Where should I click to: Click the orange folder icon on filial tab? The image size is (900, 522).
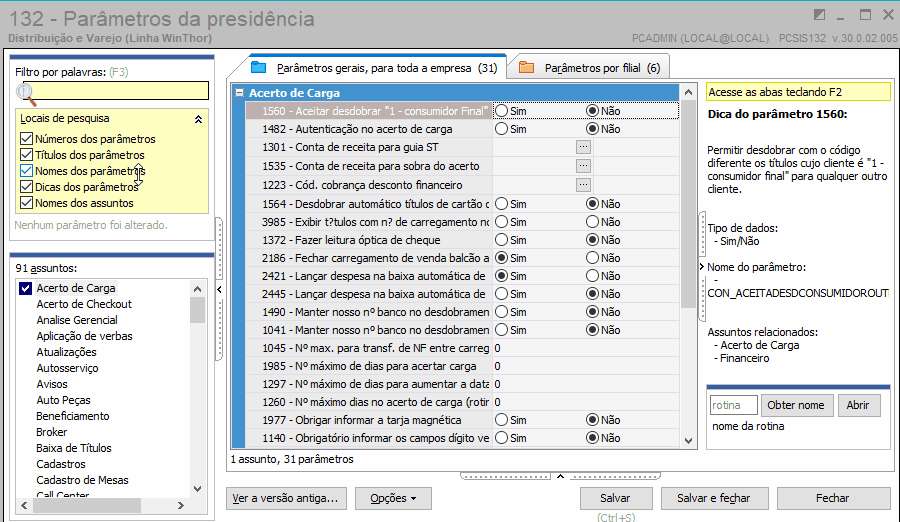click(526, 67)
